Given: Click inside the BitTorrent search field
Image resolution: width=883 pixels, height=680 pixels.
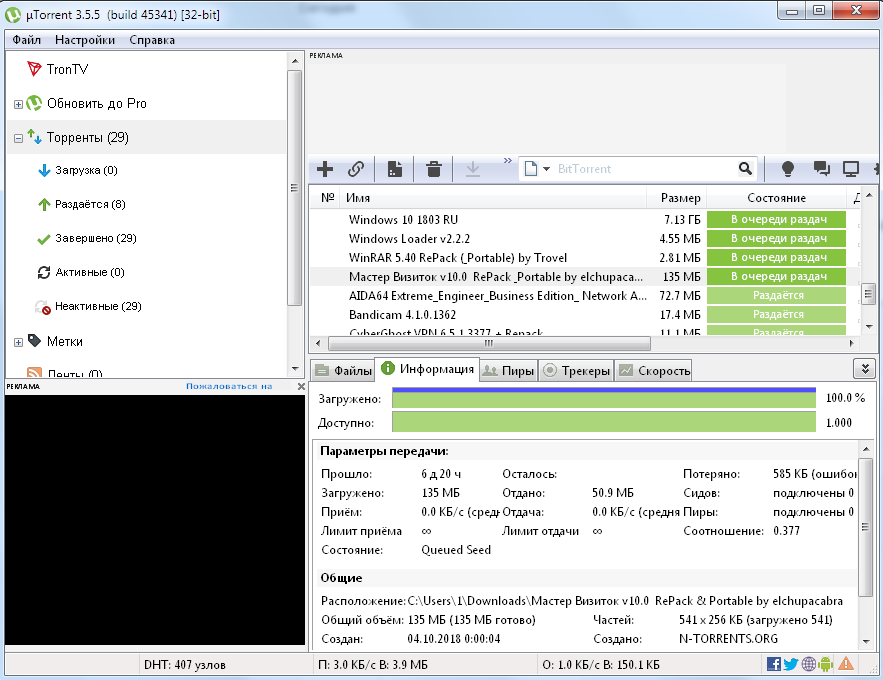Looking at the screenshot, I should [x=645, y=169].
